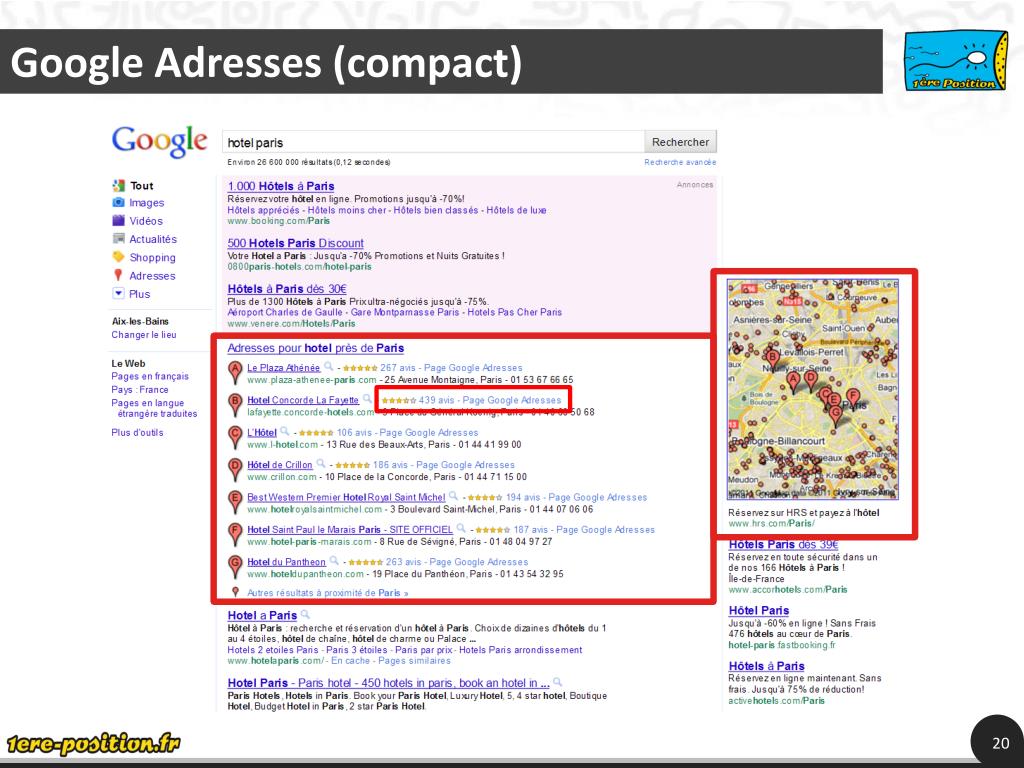Click the Paris map thumbnail
Viewport: 1024px width, 768px height.
[812, 389]
